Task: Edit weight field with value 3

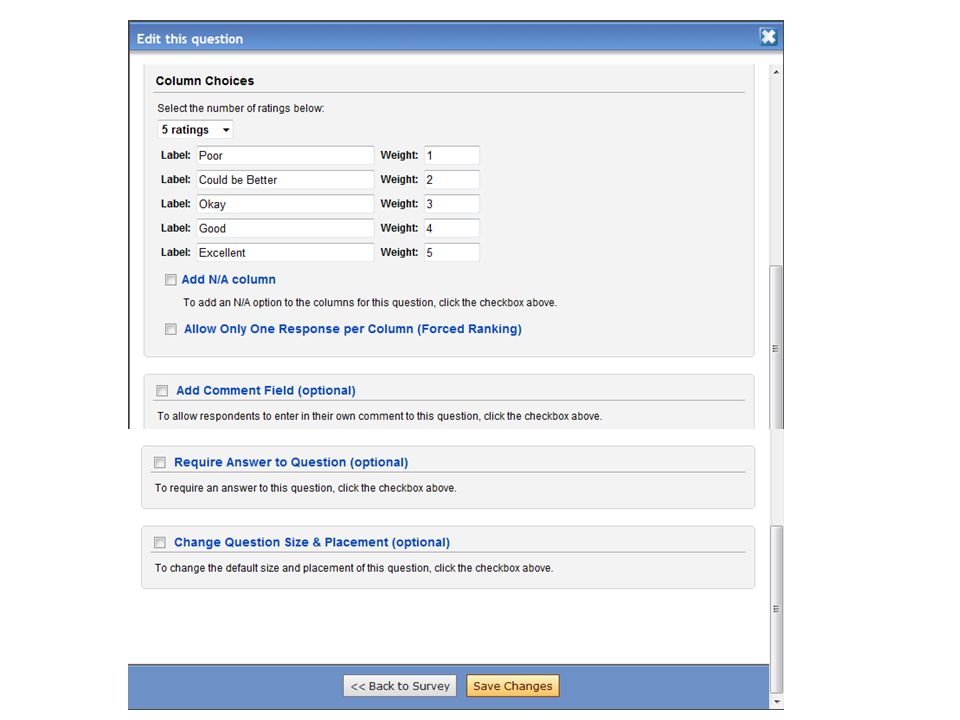Action: click(452, 204)
